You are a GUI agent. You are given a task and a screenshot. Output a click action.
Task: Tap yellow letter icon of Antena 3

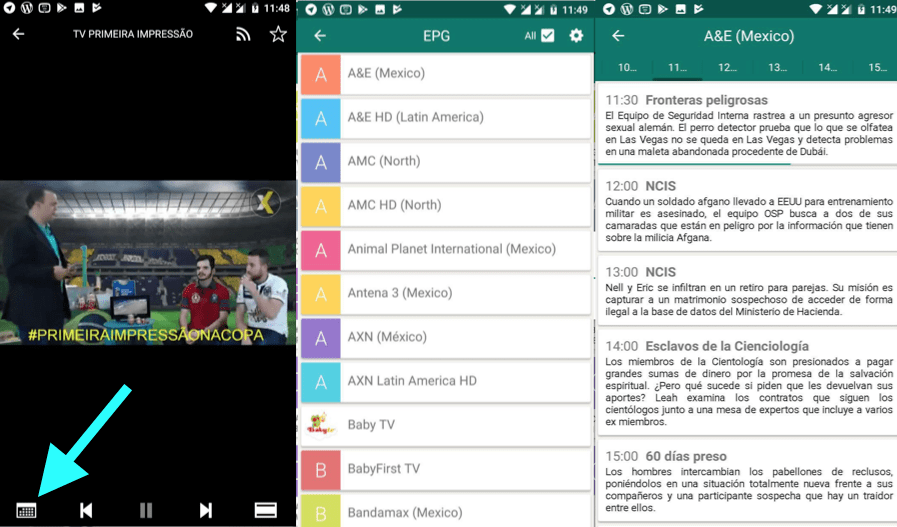click(321, 294)
